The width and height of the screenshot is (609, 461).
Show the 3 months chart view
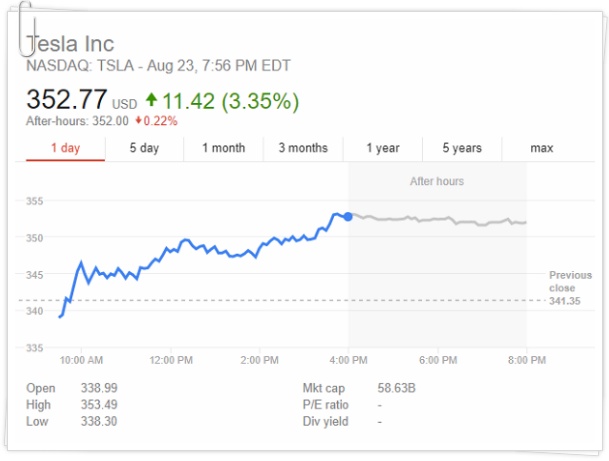(303, 148)
